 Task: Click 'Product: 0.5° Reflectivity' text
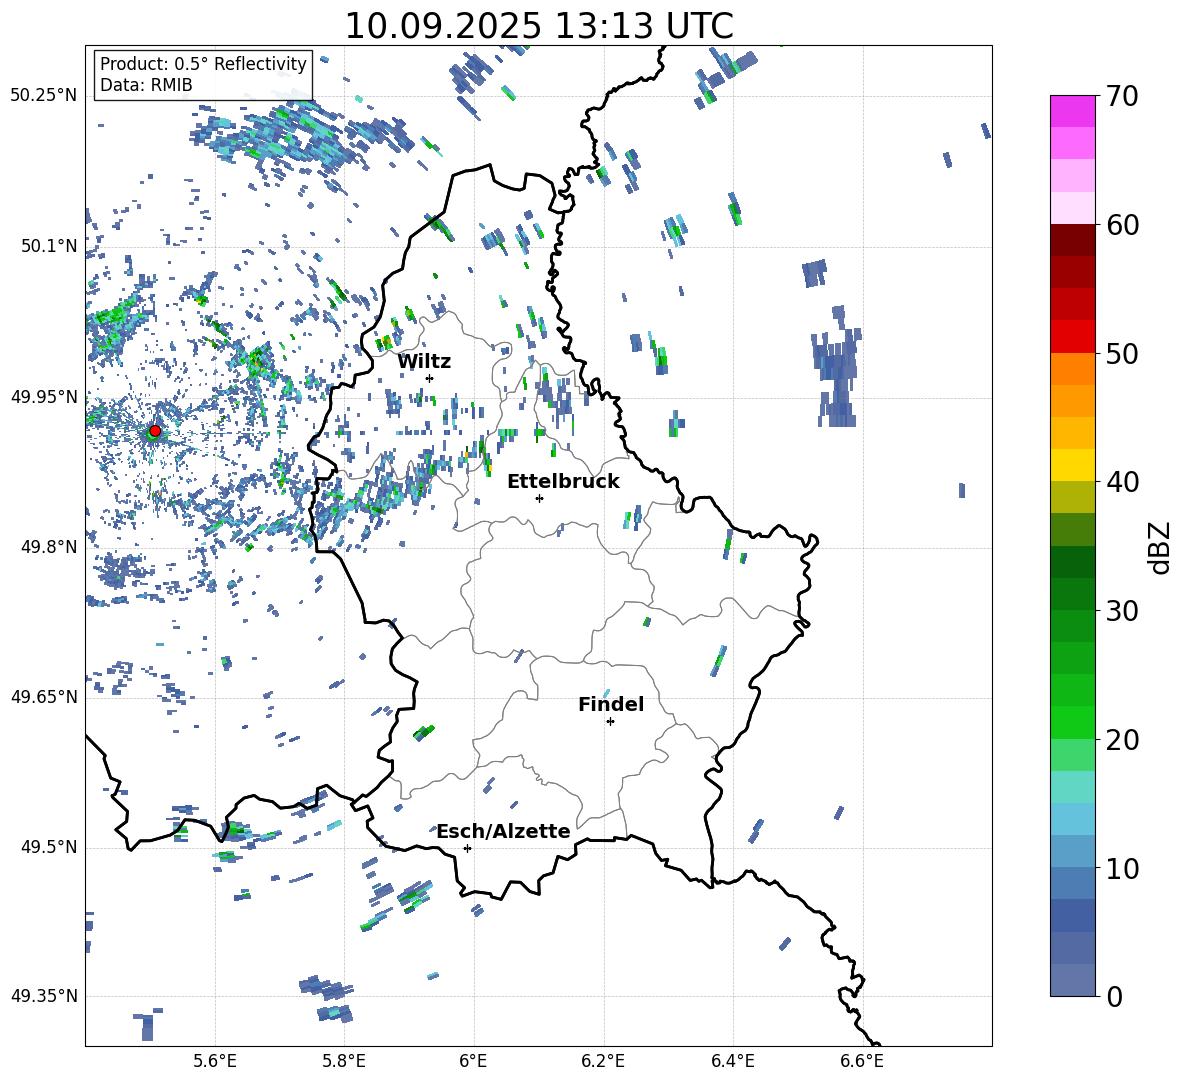pos(203,63)
